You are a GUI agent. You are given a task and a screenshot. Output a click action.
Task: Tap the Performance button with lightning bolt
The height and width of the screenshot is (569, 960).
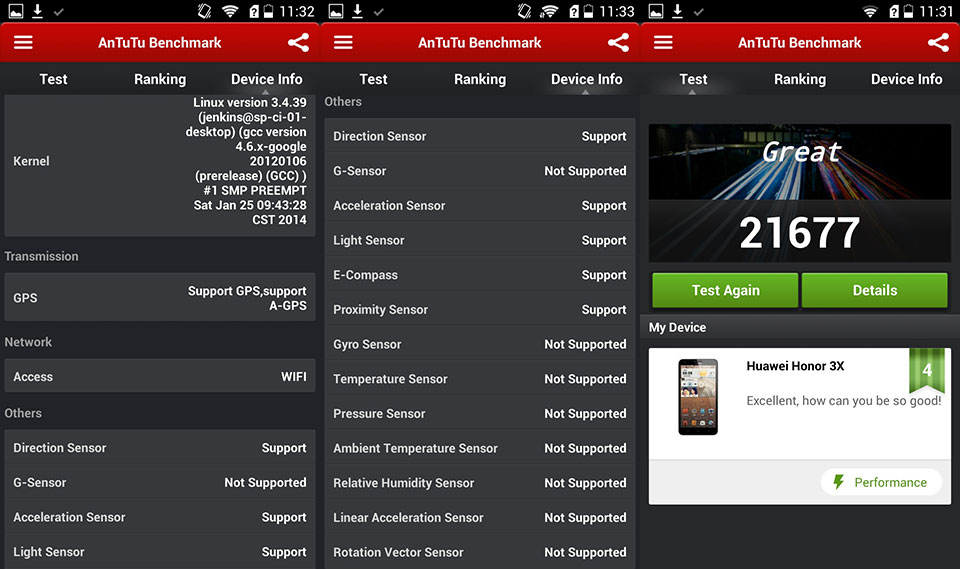click(881, 482)
